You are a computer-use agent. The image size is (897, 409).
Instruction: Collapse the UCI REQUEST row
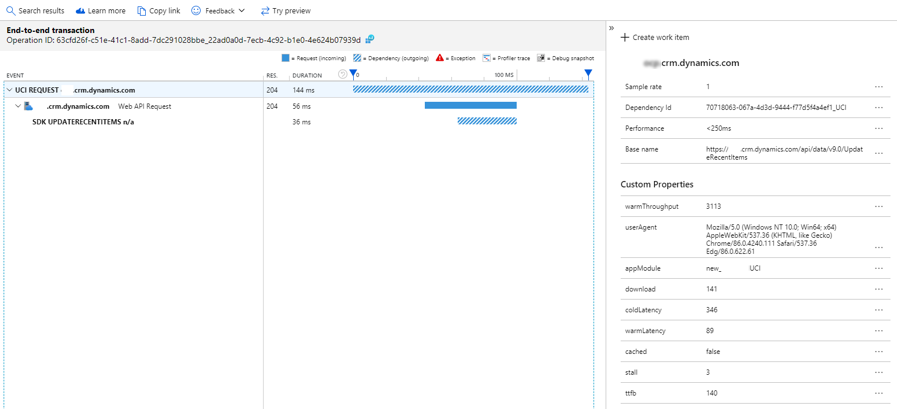tap(10, 90)
